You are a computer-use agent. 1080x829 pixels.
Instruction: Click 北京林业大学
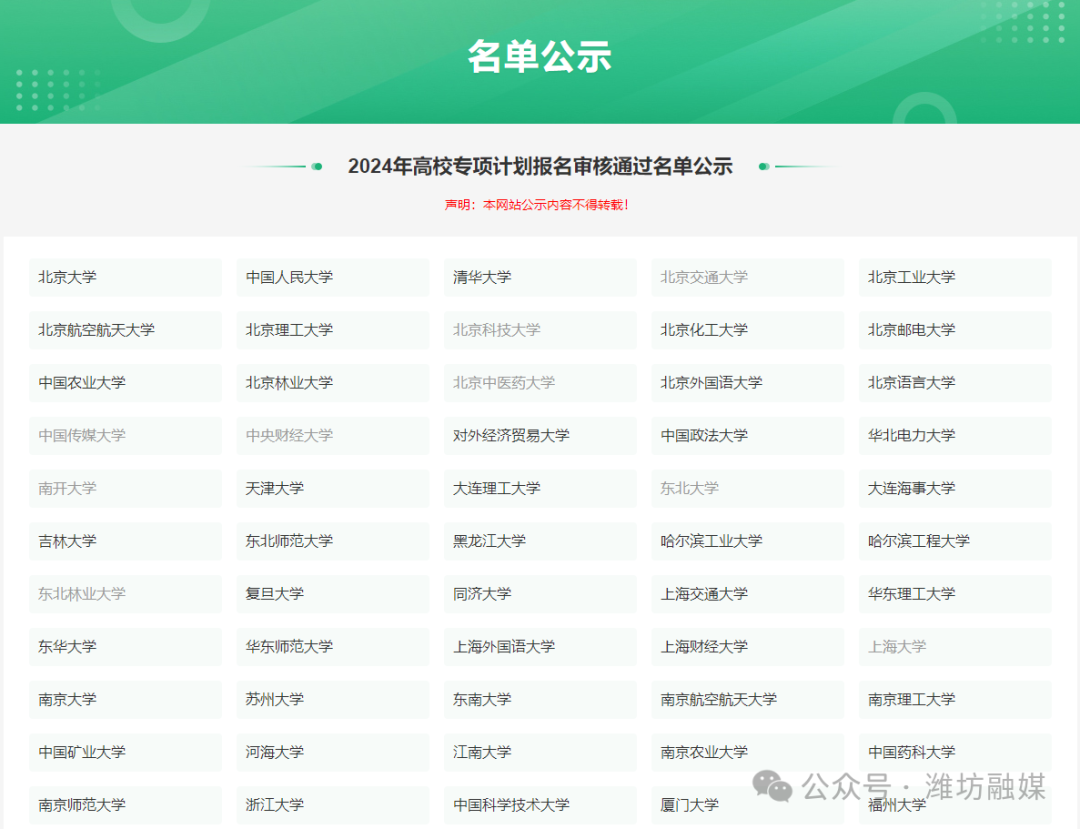tap(333, 383)
